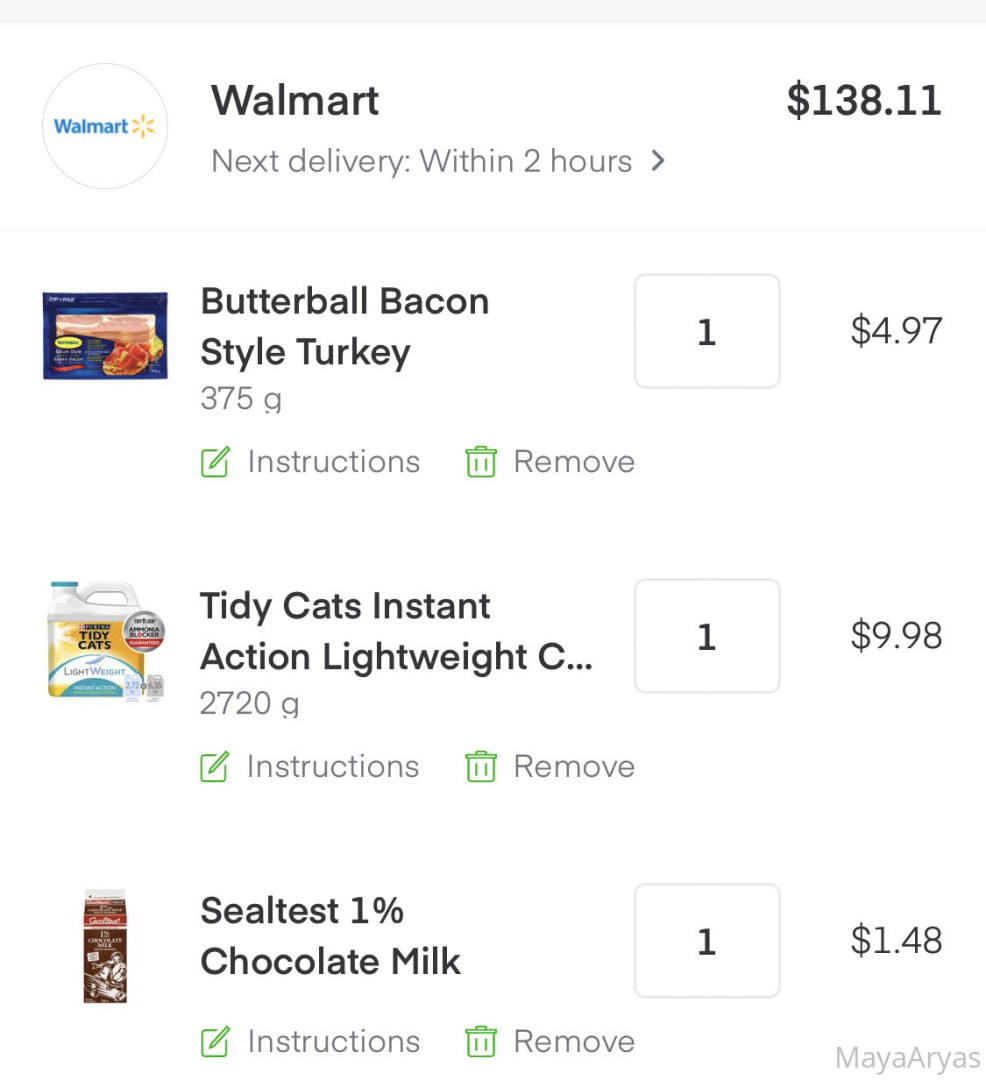Open Sealtest 1% Chocolate Milk item title

pyautogui.click(x=330, y=936)
